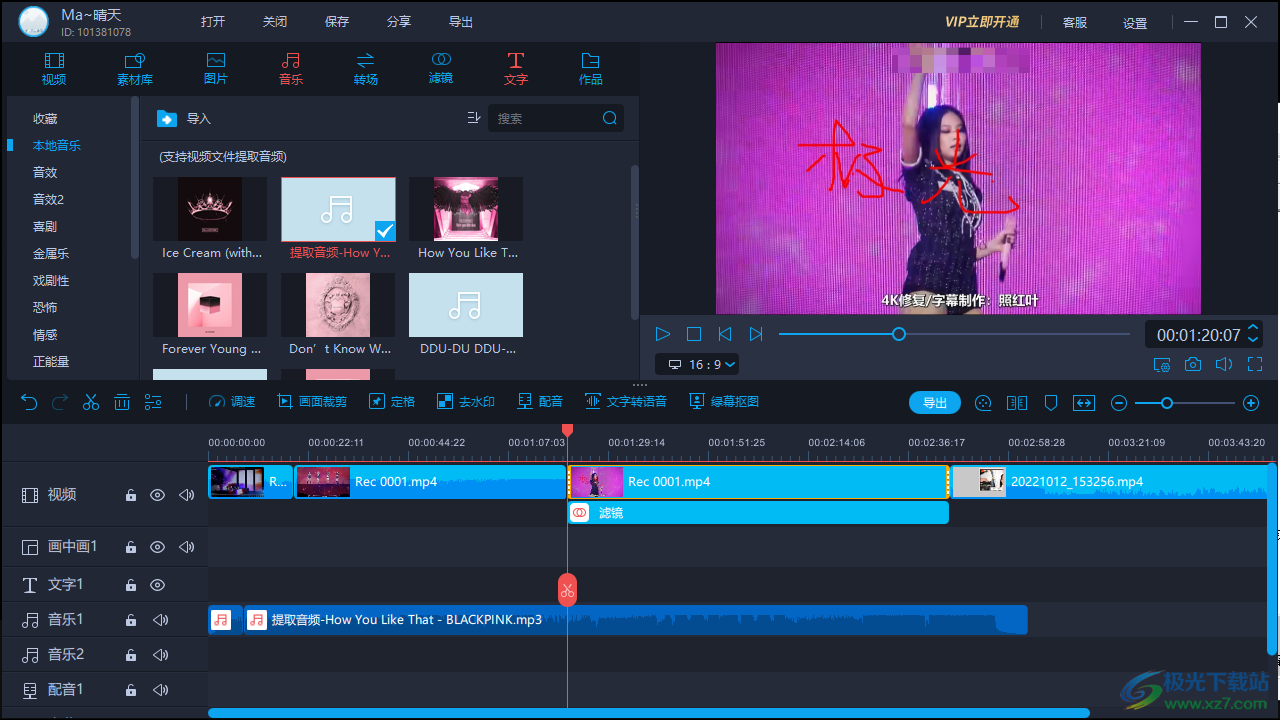The image size is (1280, 720).
Task: Open the 调速 speed adjustment tool
Action: pyautogui.click(x=231, y=401)
